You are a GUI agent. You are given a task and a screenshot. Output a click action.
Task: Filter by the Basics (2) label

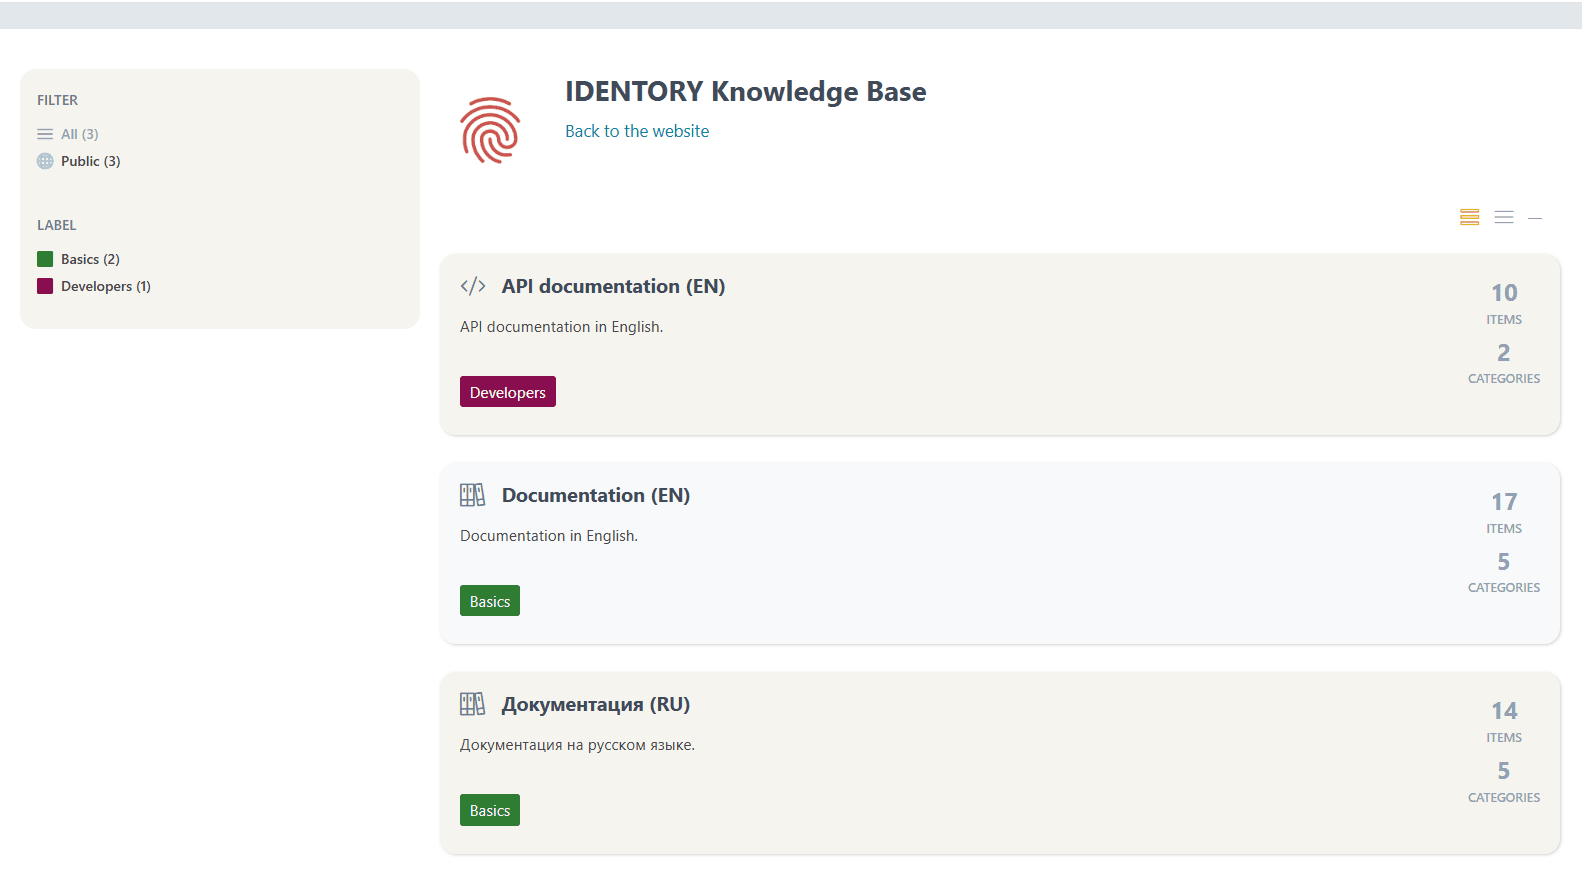point(90,259)
